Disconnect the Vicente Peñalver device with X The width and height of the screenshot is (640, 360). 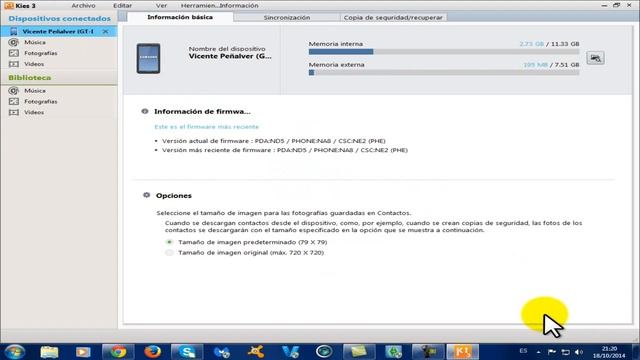[x=105, y=31]
